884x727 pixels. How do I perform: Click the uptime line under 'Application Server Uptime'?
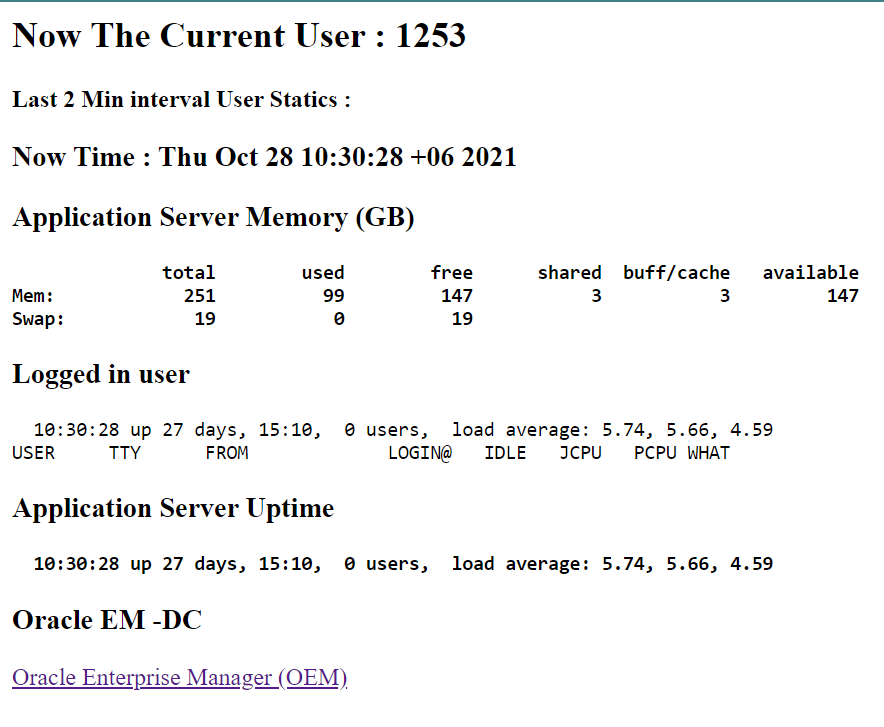click(403, 564)
